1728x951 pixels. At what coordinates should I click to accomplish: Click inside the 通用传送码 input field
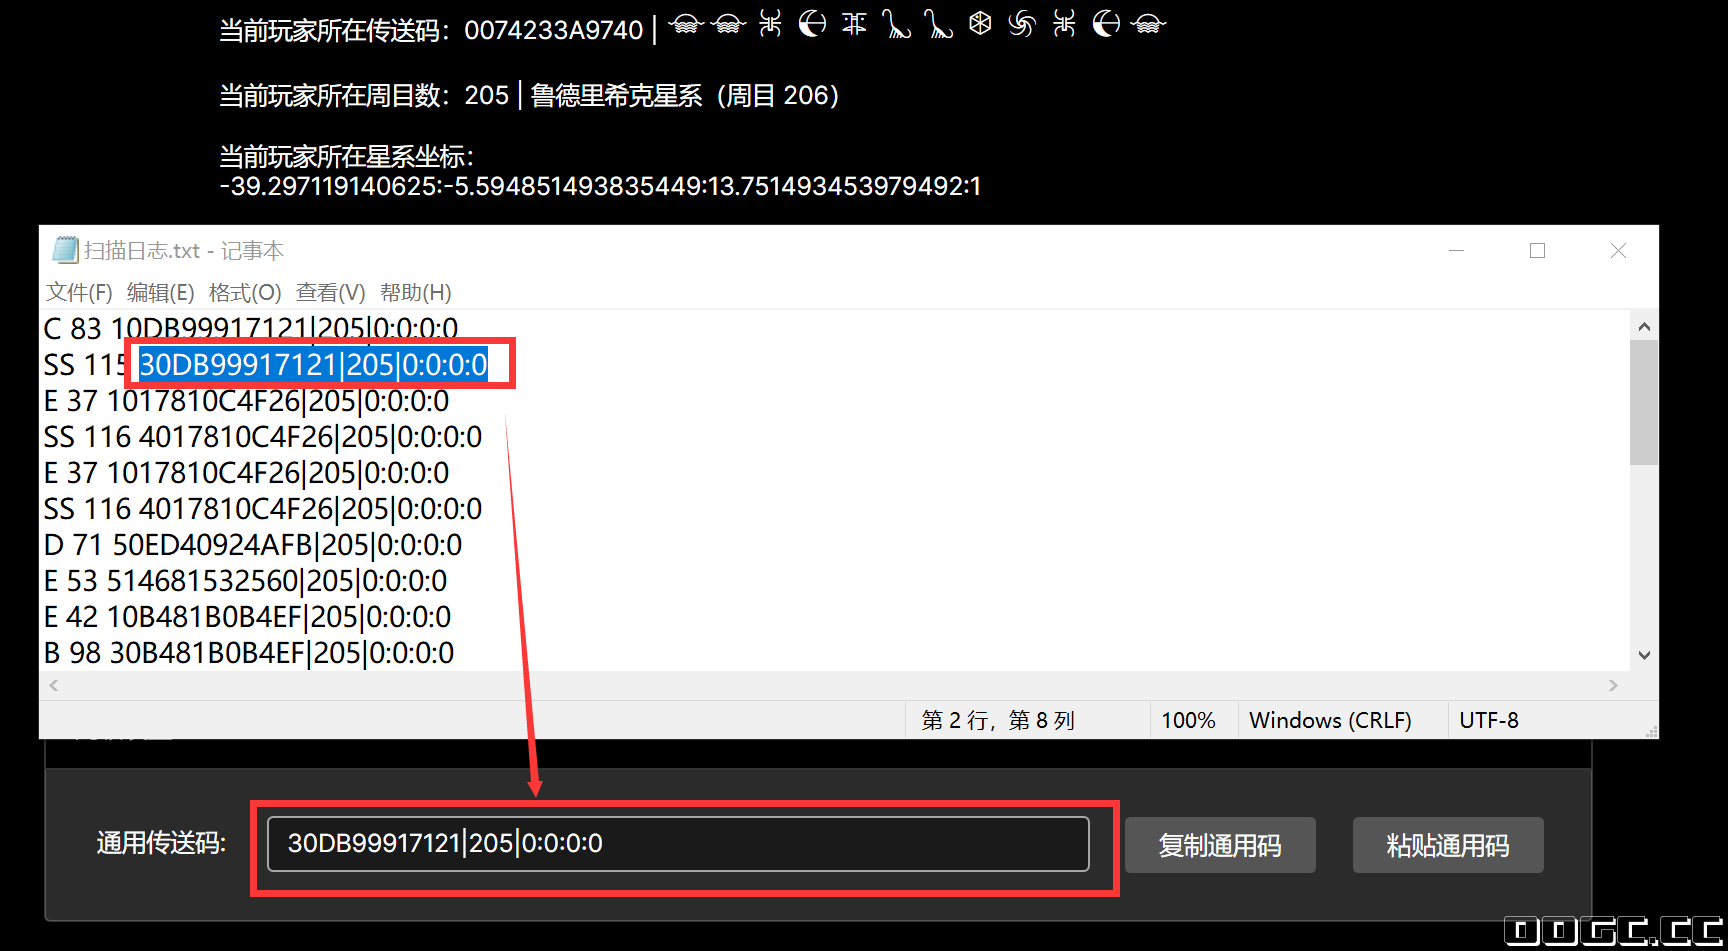677,844
